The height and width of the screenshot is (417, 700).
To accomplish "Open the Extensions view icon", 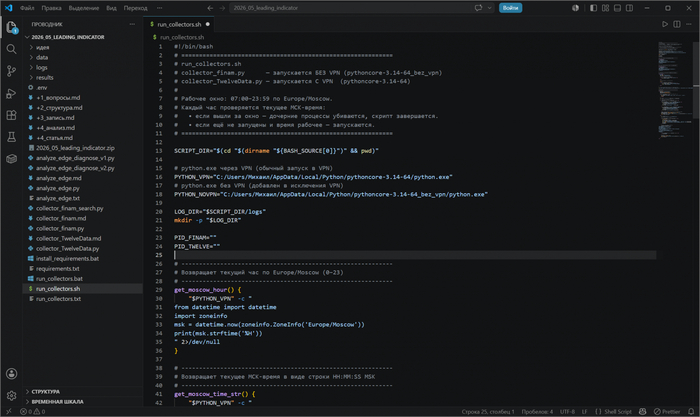I will tap(12, 115).
